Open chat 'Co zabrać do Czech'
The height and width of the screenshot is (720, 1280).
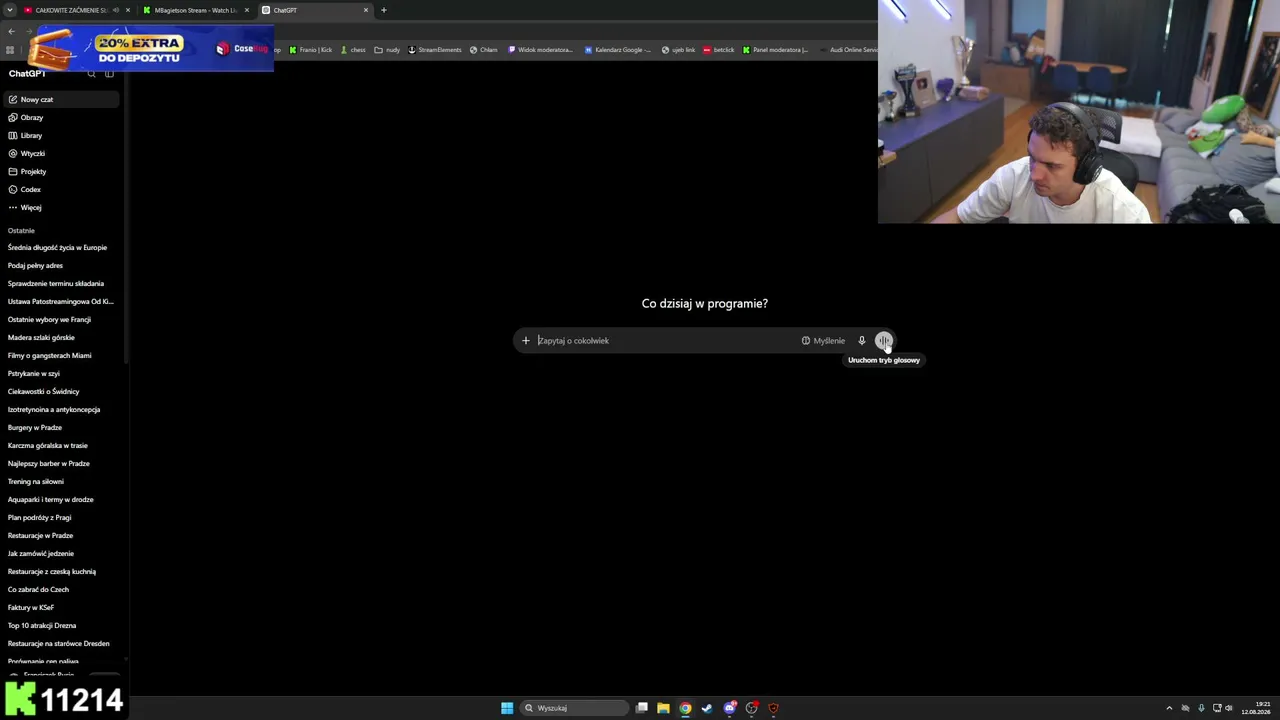coord(61,590)
